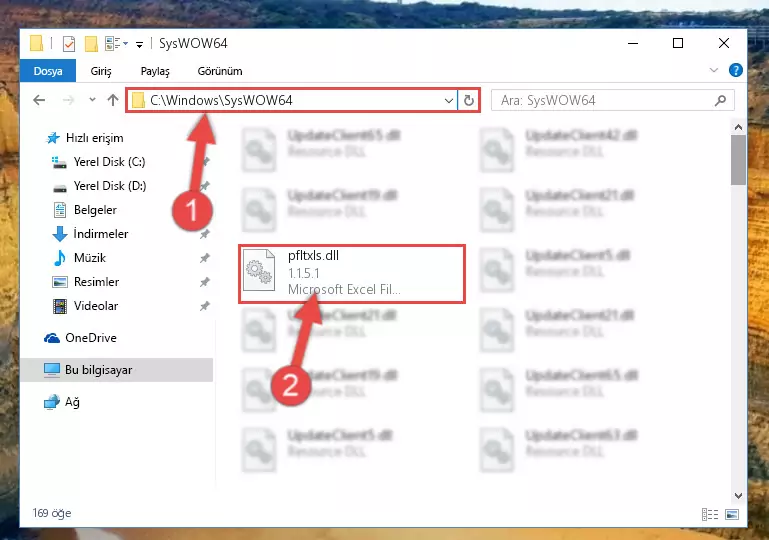Click the vertical scrollbar thumb

(738, 160)
